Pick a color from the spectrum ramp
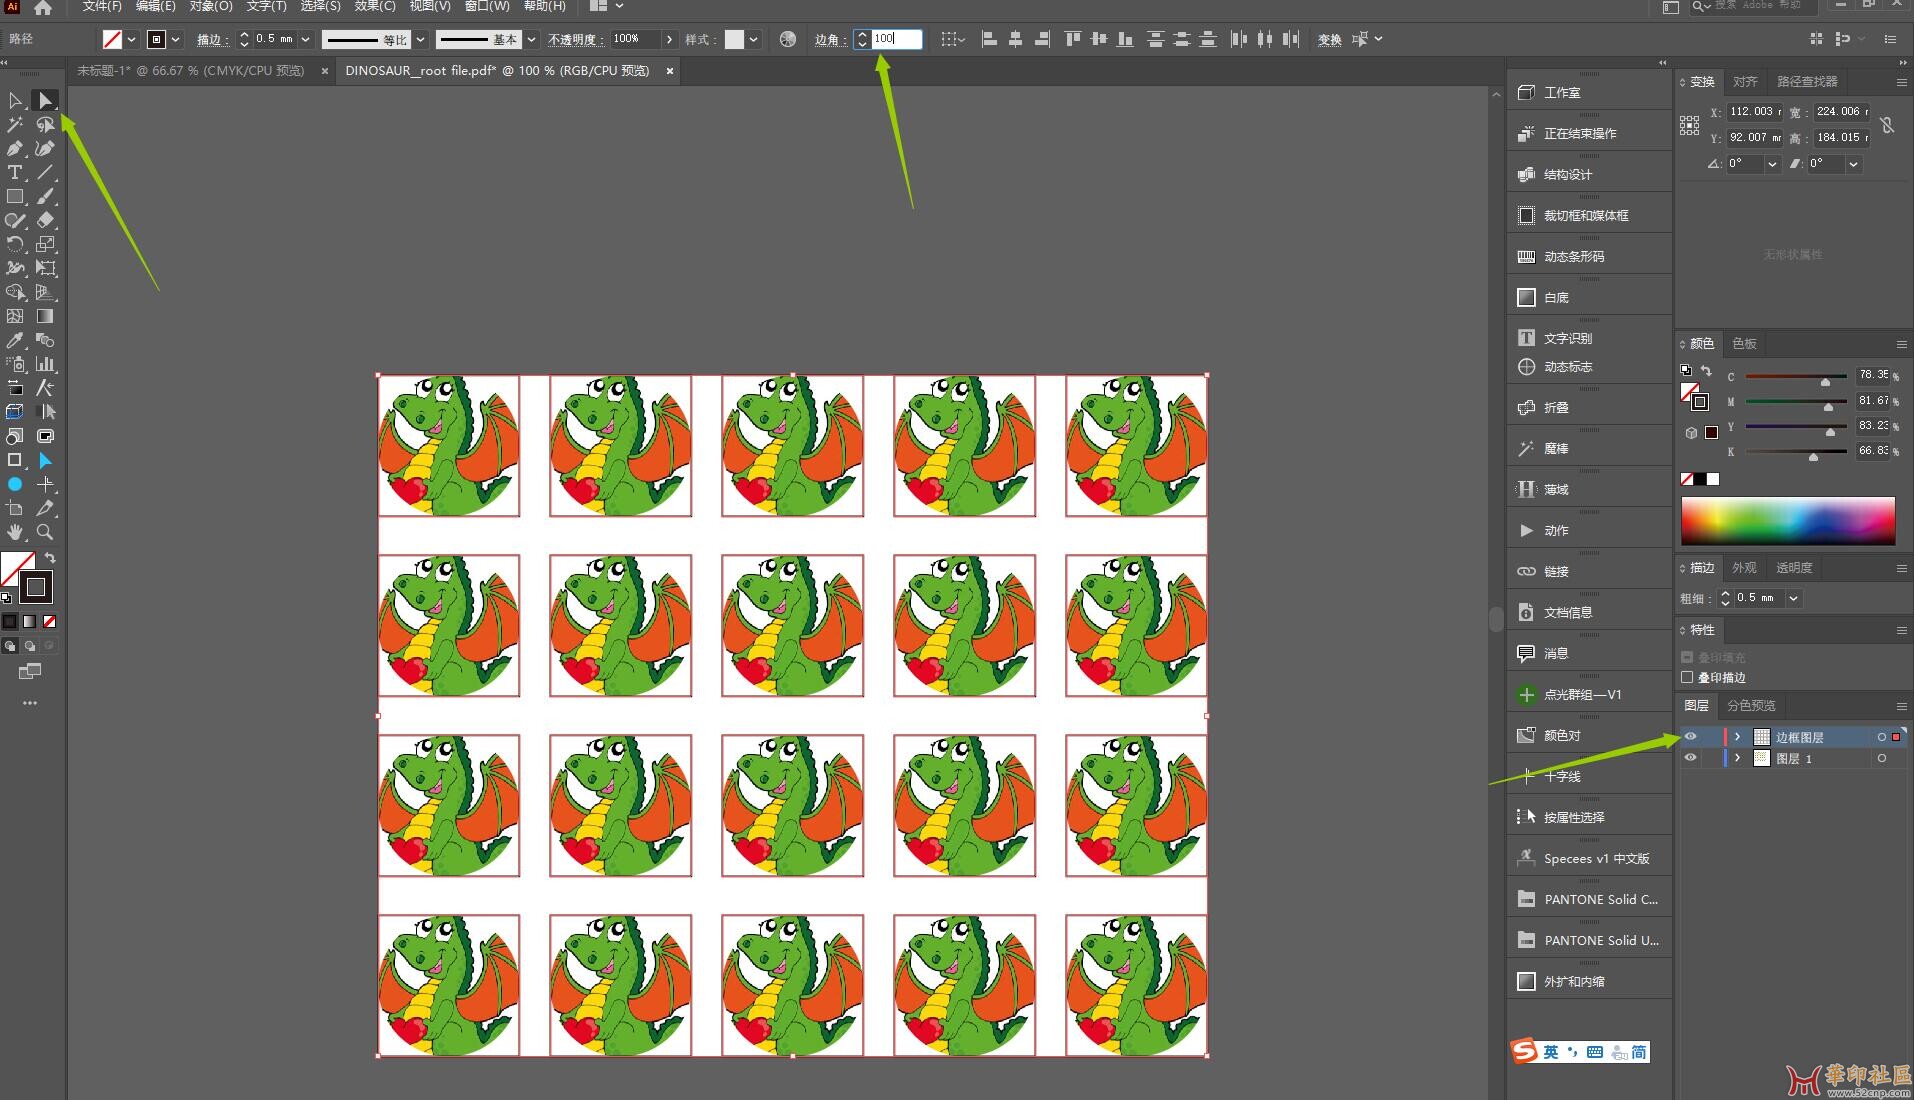The image size is (1914, 1100). [1788, 521]
